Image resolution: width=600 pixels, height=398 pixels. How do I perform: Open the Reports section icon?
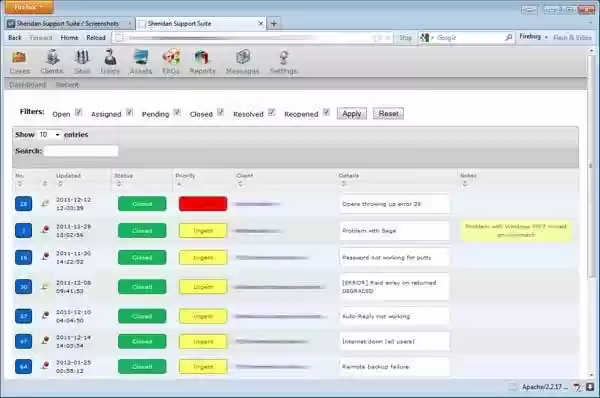[202, 57]
